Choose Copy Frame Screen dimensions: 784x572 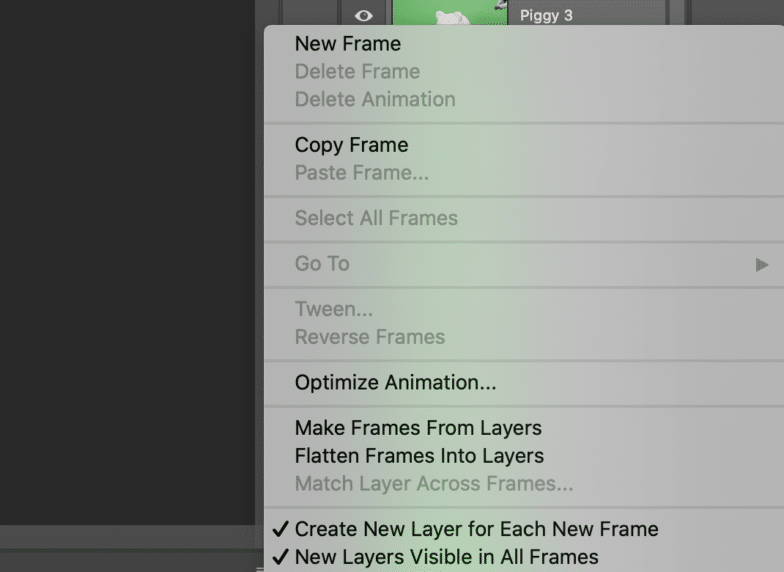pyautogui.click(x=352, y=146)
